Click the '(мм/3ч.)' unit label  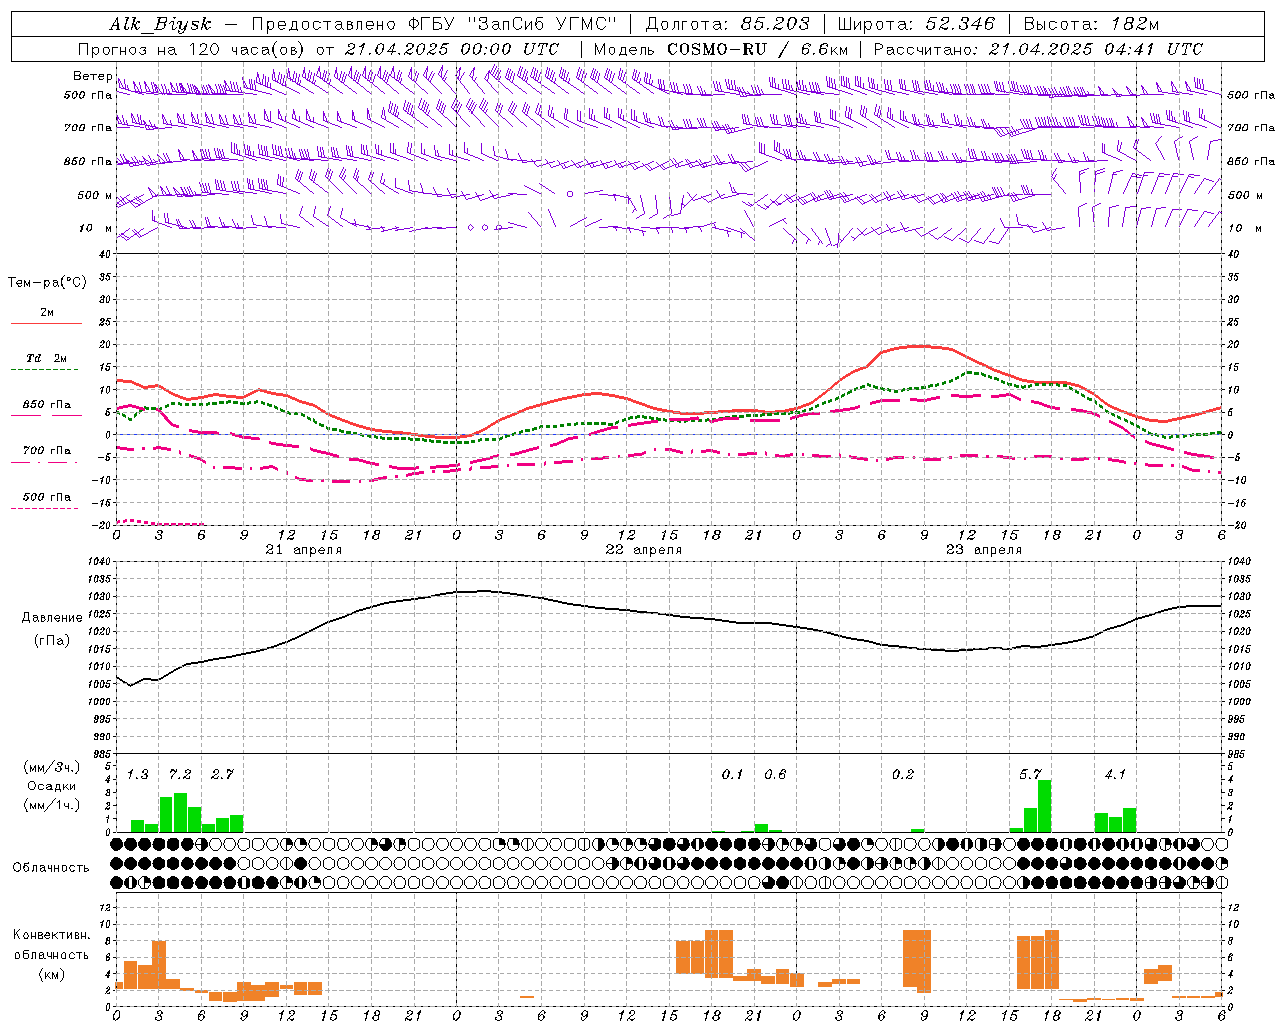click(x=52, y=767)
